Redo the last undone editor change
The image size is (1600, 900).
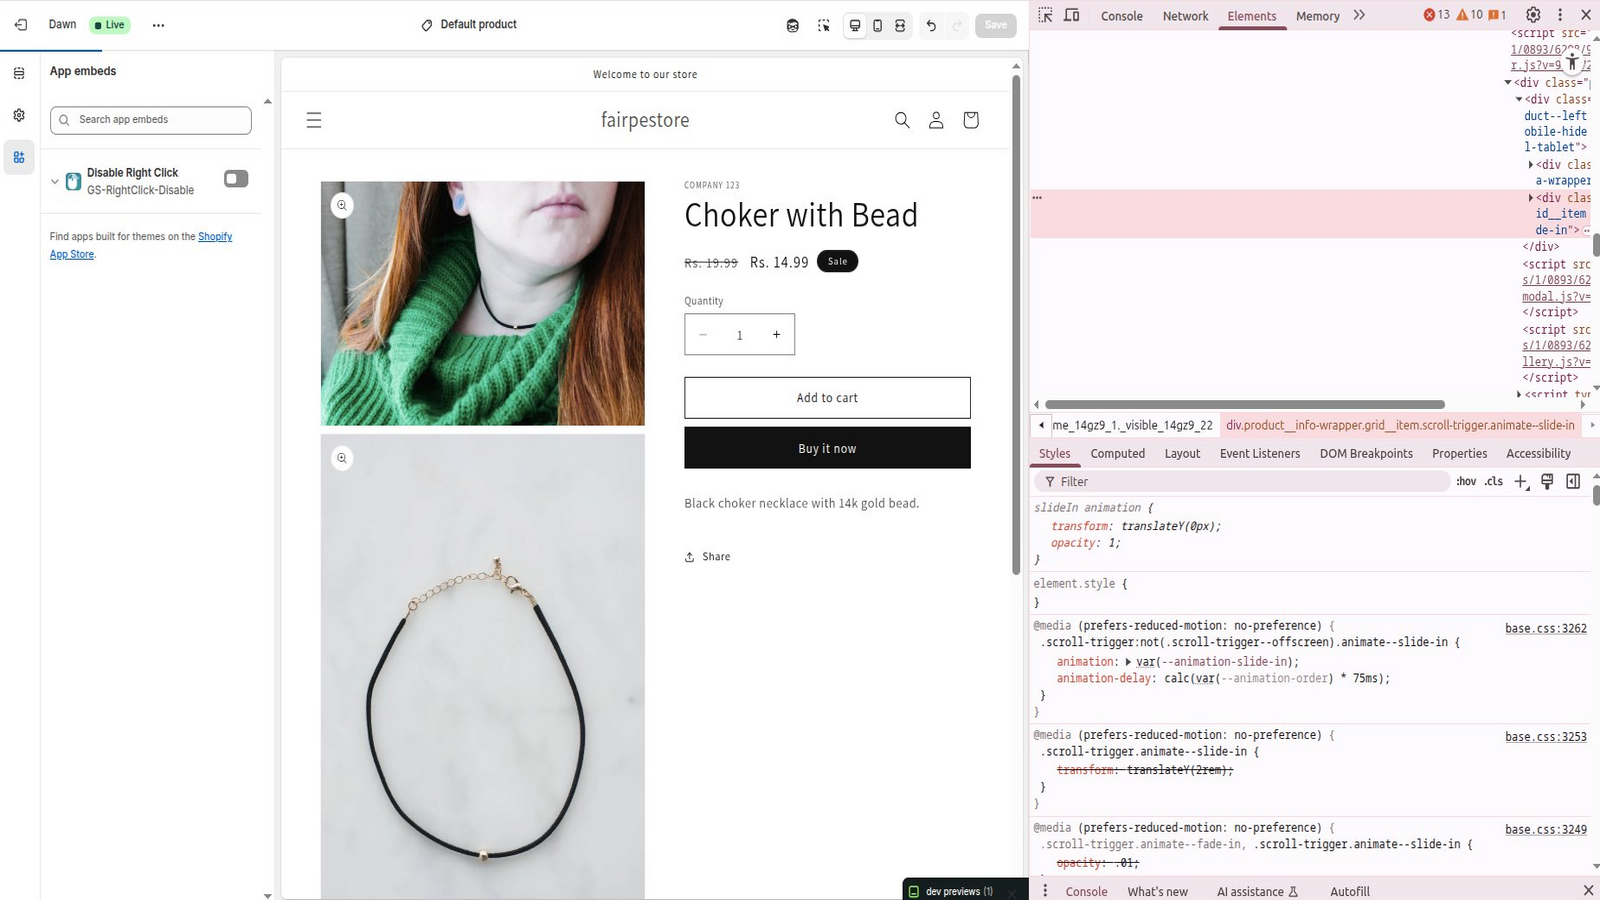pos(957,26)
